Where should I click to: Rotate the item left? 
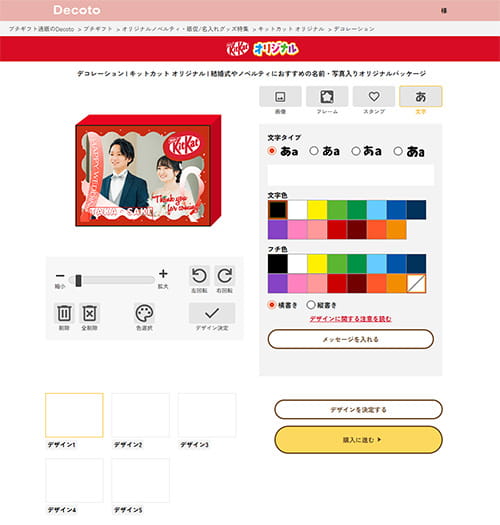coord(199,276)
